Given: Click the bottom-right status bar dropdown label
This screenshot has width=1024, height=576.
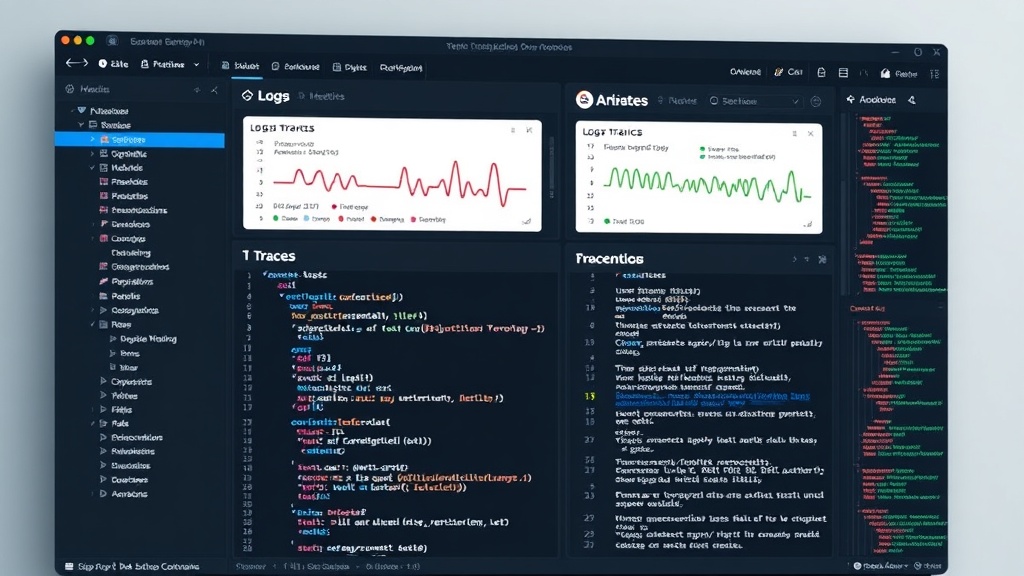Looking at the screenshot, I should (x=885, y=566).
